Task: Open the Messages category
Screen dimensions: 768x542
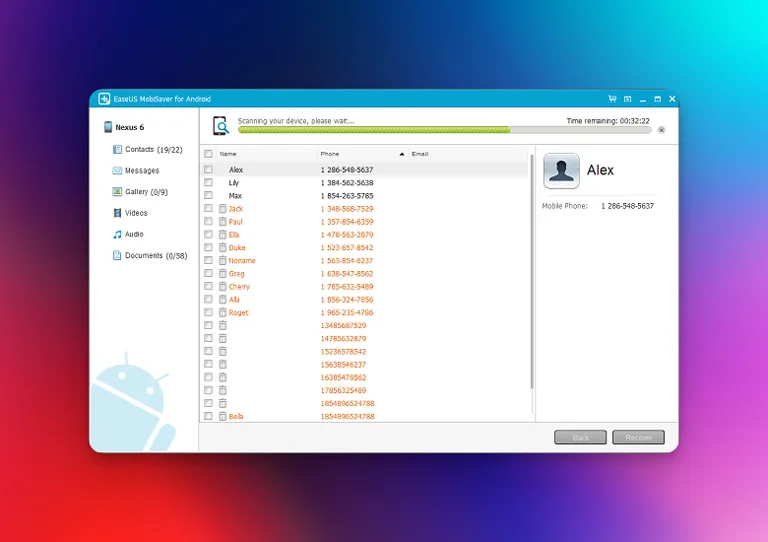Action: click(x=142, y=170)
